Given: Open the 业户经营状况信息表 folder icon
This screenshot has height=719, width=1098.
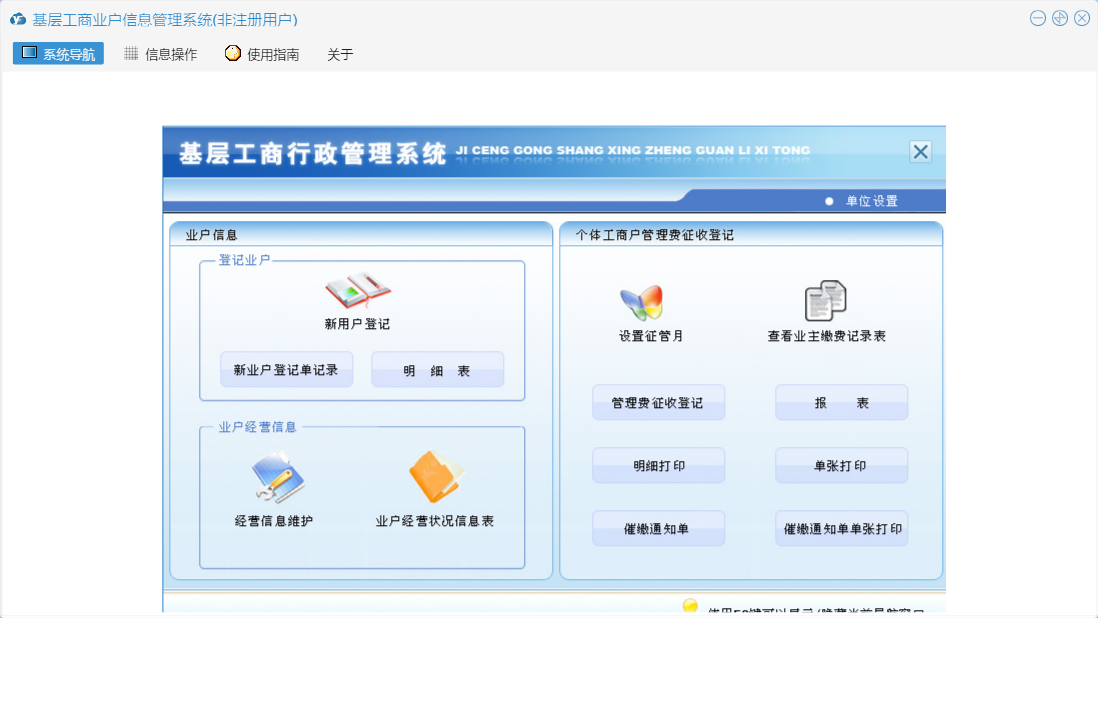Looking at the screenshot, I should pyautogui.click(x=435, y=477).
